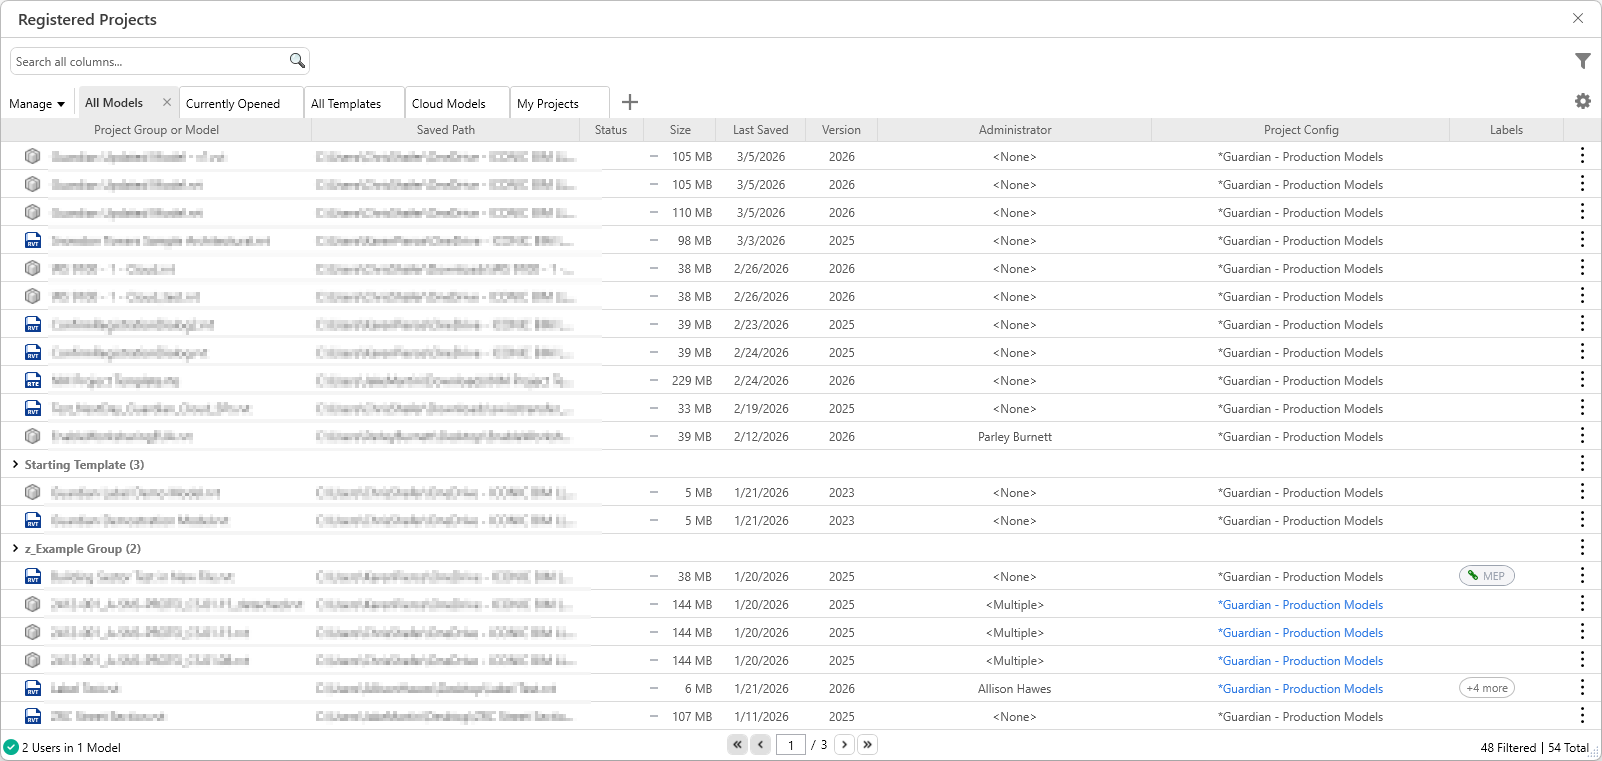Add a new tab with the plus icon
The width and height of the screenshot is (1602, 761).
pyautogui.click(x=630, y=102)
